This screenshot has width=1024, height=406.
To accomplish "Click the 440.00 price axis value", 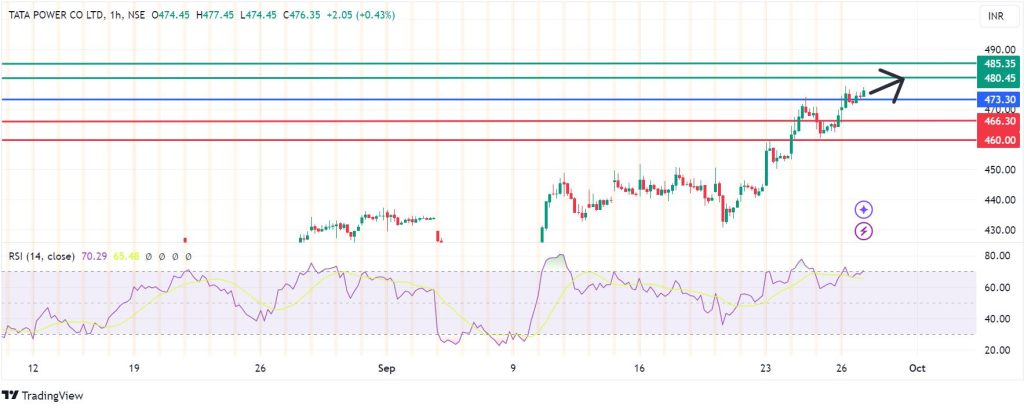I will 999,200.
